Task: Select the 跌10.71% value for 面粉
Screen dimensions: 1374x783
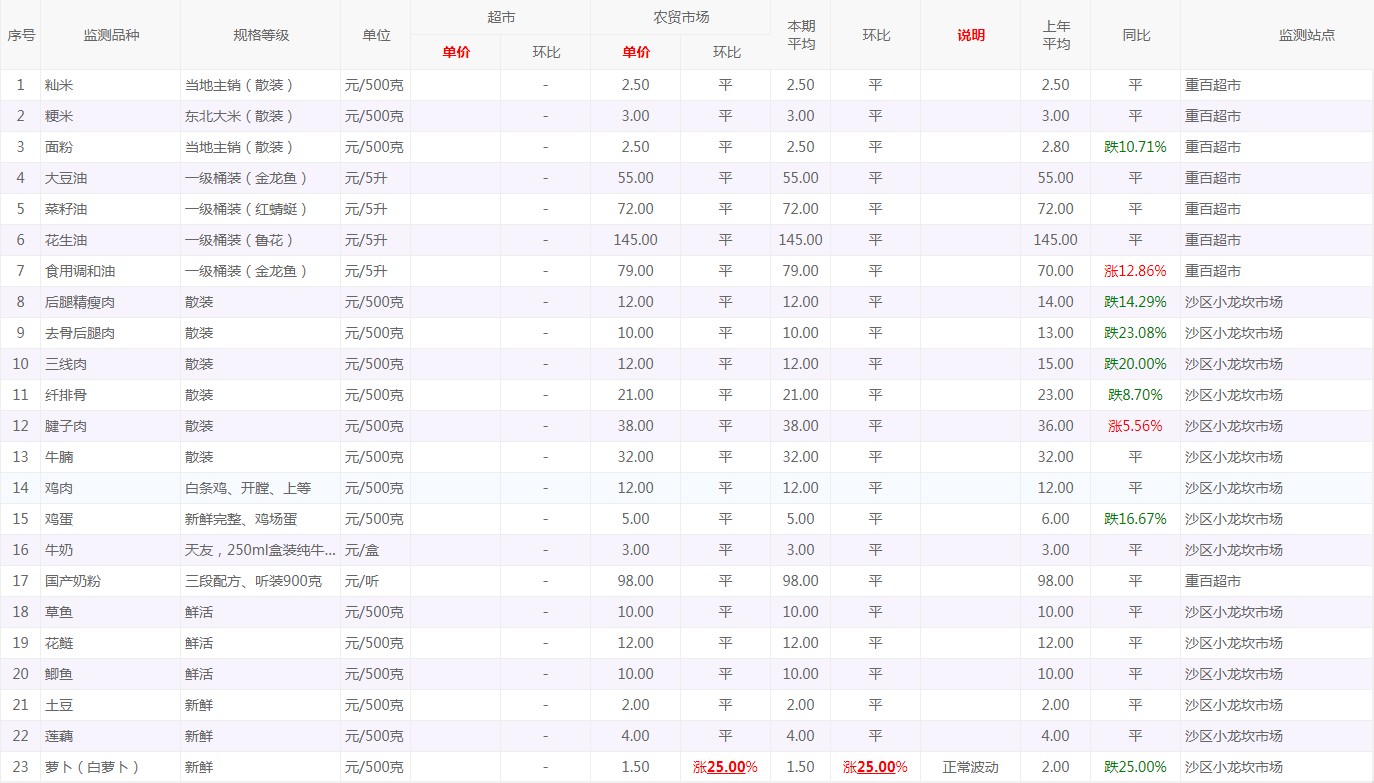Action: pyautogui.click(x=1135, y=147)
